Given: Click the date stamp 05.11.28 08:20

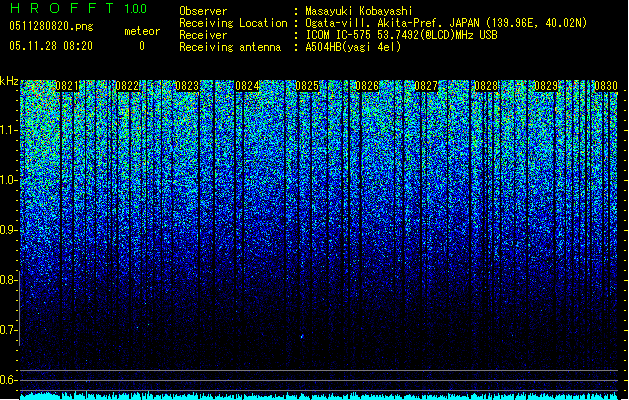Looking at the screenshot, I should pos(51,46).
